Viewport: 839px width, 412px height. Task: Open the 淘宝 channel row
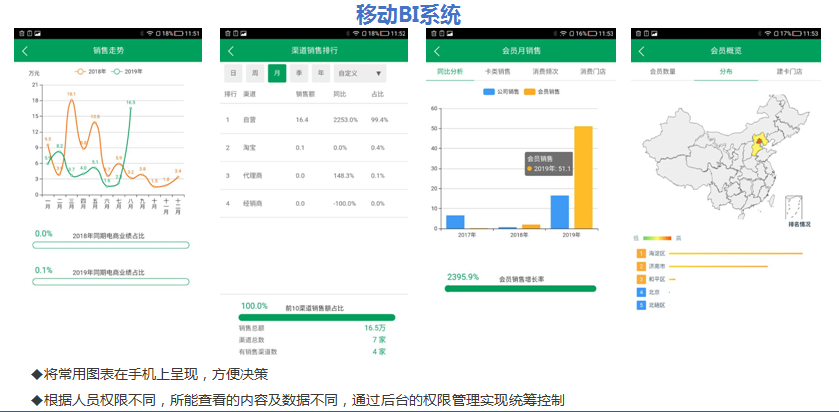(x=314, y=148)
